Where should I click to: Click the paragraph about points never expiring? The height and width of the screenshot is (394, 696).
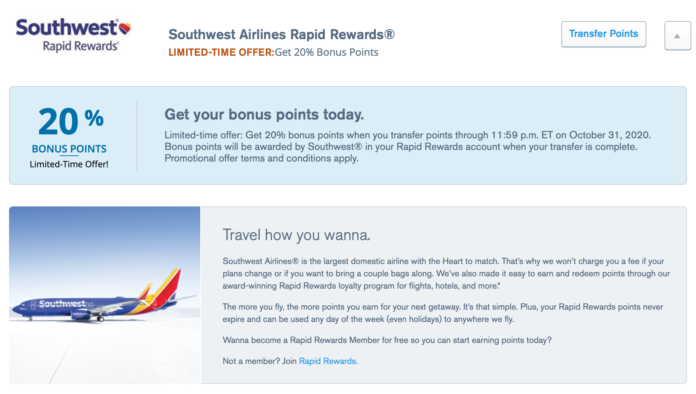(443, 313)
